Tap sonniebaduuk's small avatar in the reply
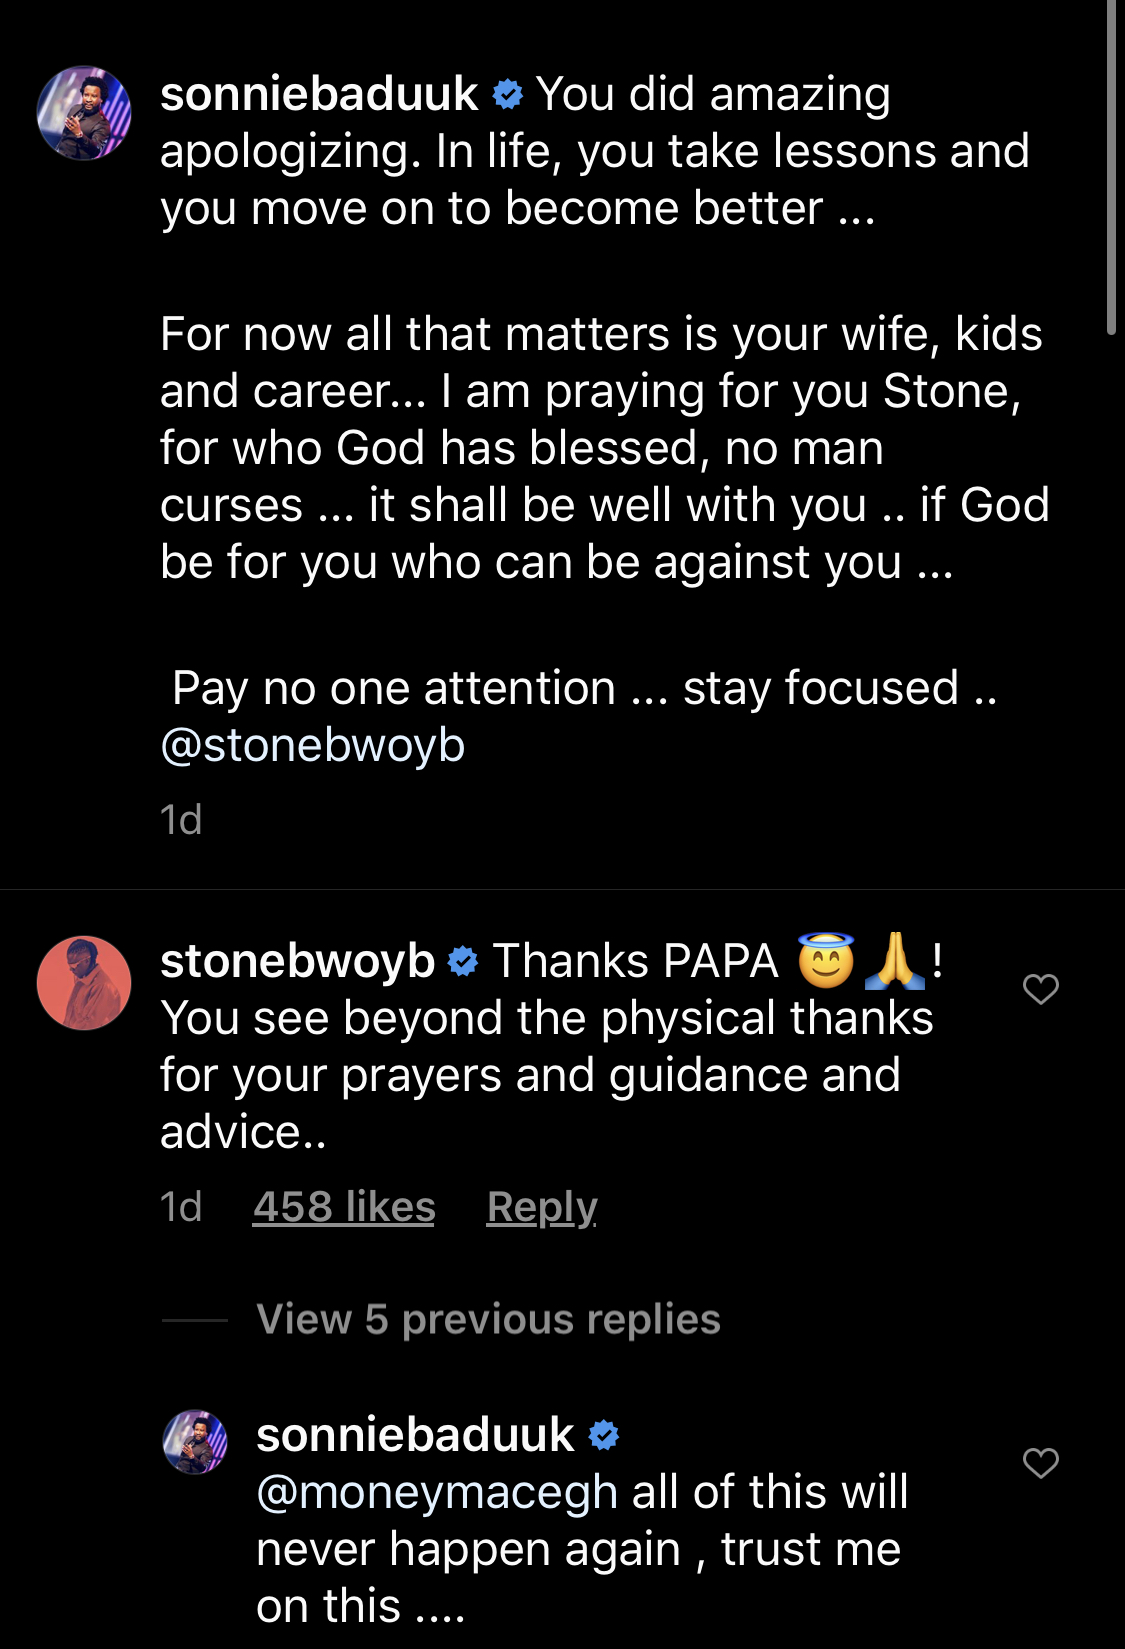Screen dimensions: 1125x1649 click(195, 1442)
